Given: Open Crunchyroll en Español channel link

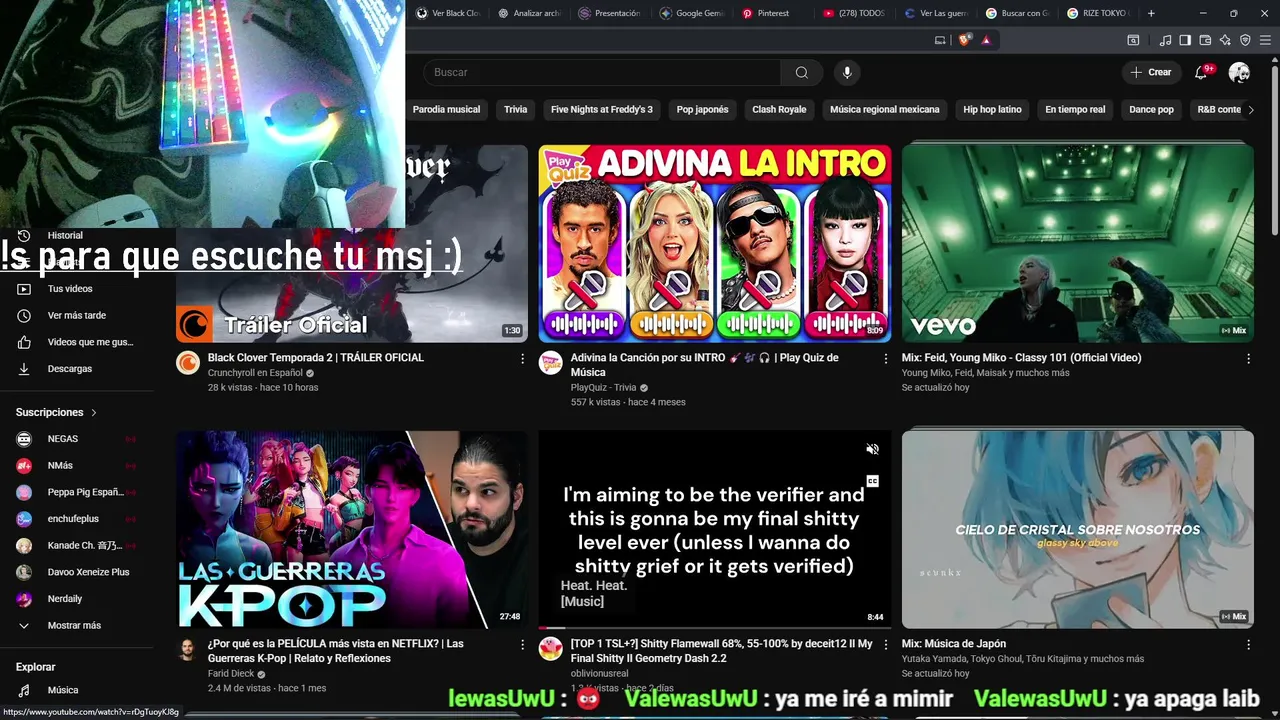Looking at the screenshot, I should (x=255, y=373).
